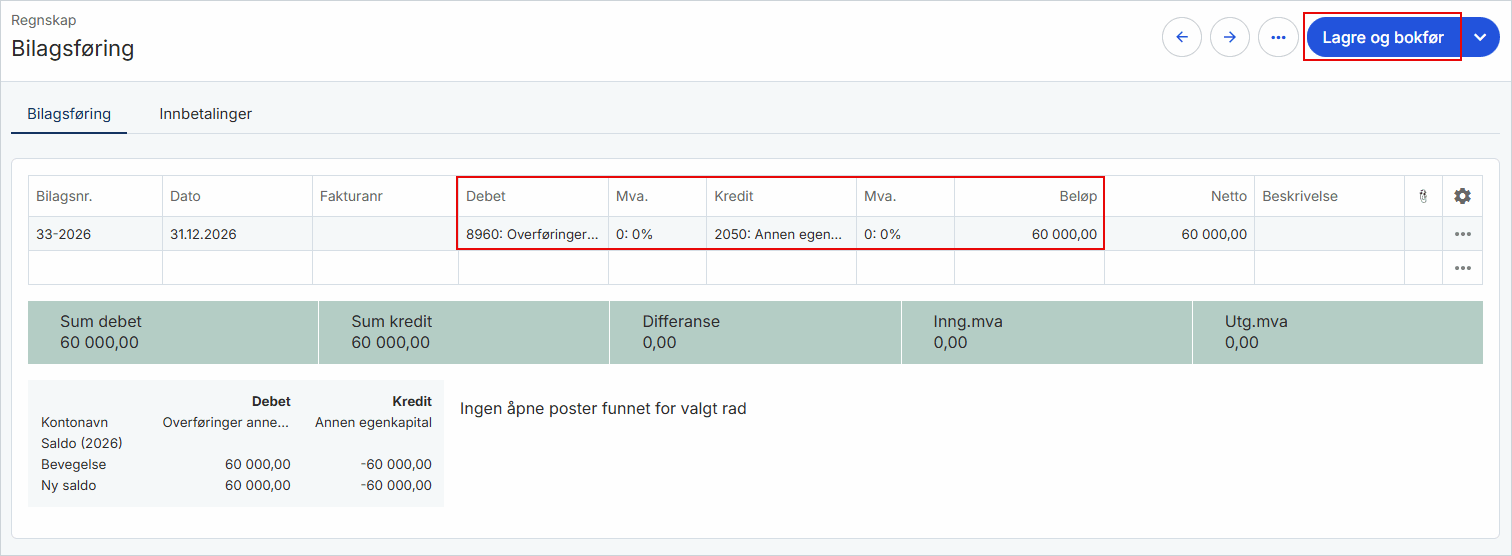Click the Dato column header
The height and width of the screenshot is (556, 1512).
(x=237, y=196)
